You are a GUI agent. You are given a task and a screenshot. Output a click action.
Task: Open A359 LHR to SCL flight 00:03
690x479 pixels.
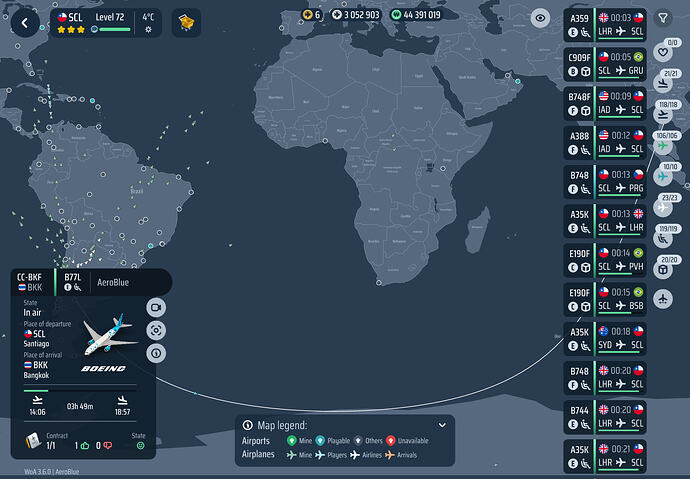pyautogui.click(x=605, y=25)
